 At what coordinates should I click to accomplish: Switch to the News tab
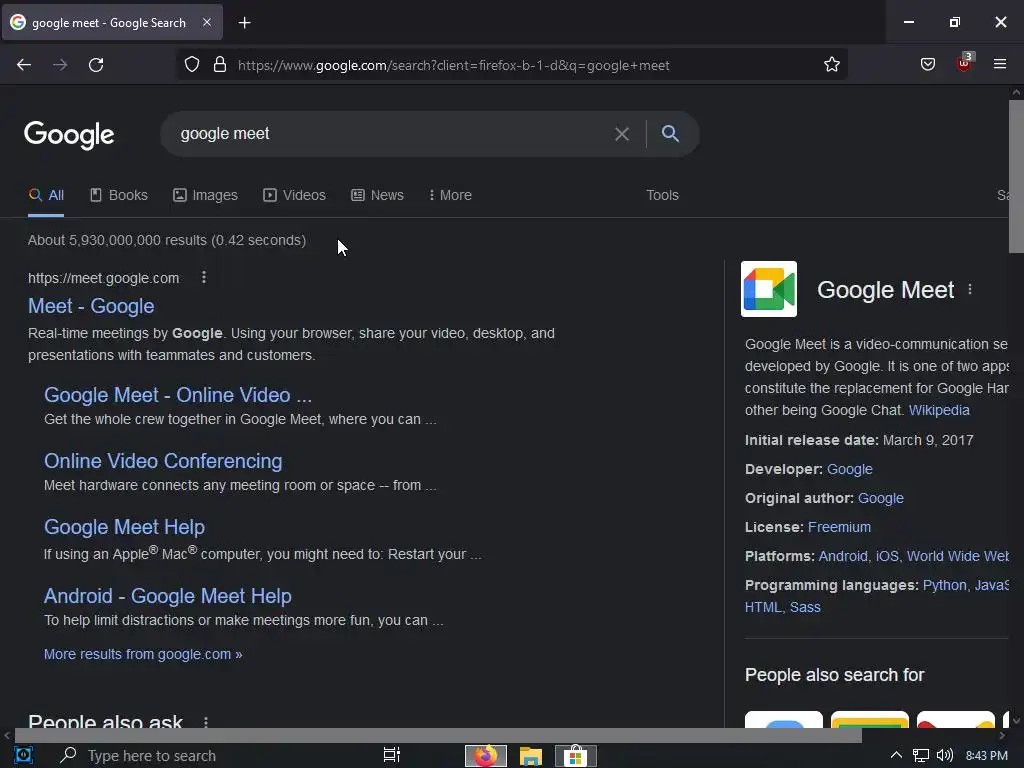(377, 195)
